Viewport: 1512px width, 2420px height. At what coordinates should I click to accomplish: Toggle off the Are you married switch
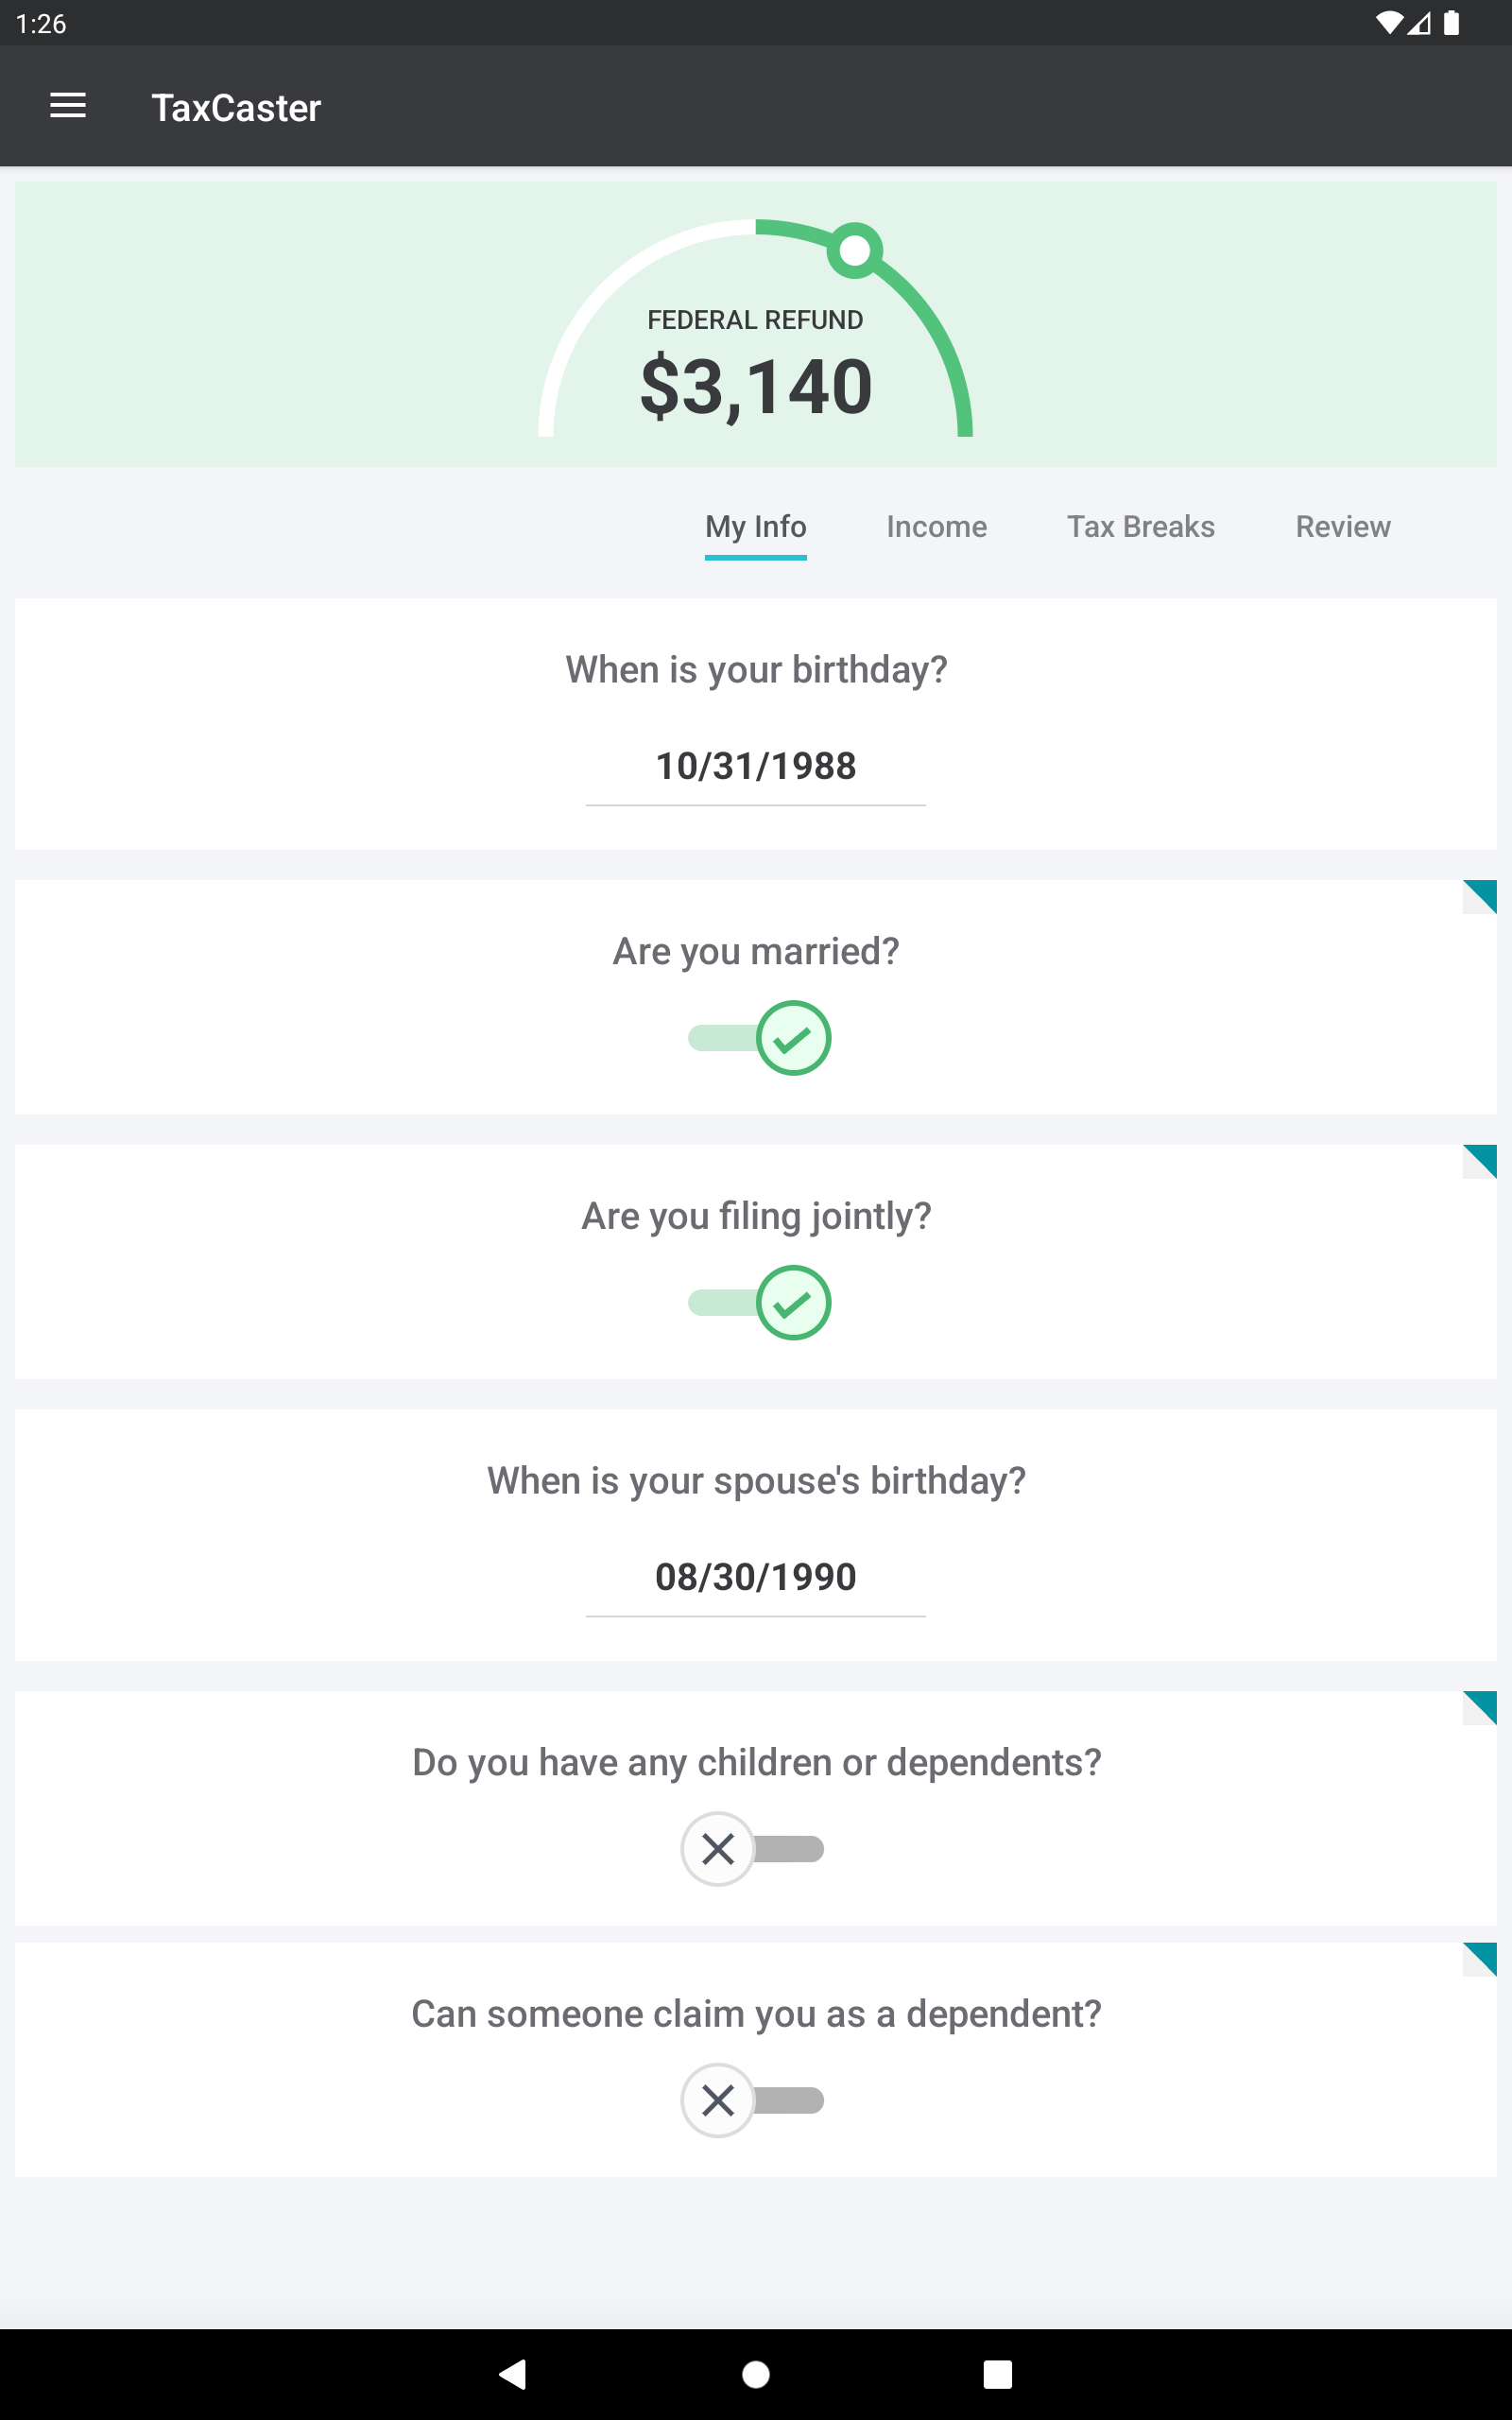(759, 1038)
